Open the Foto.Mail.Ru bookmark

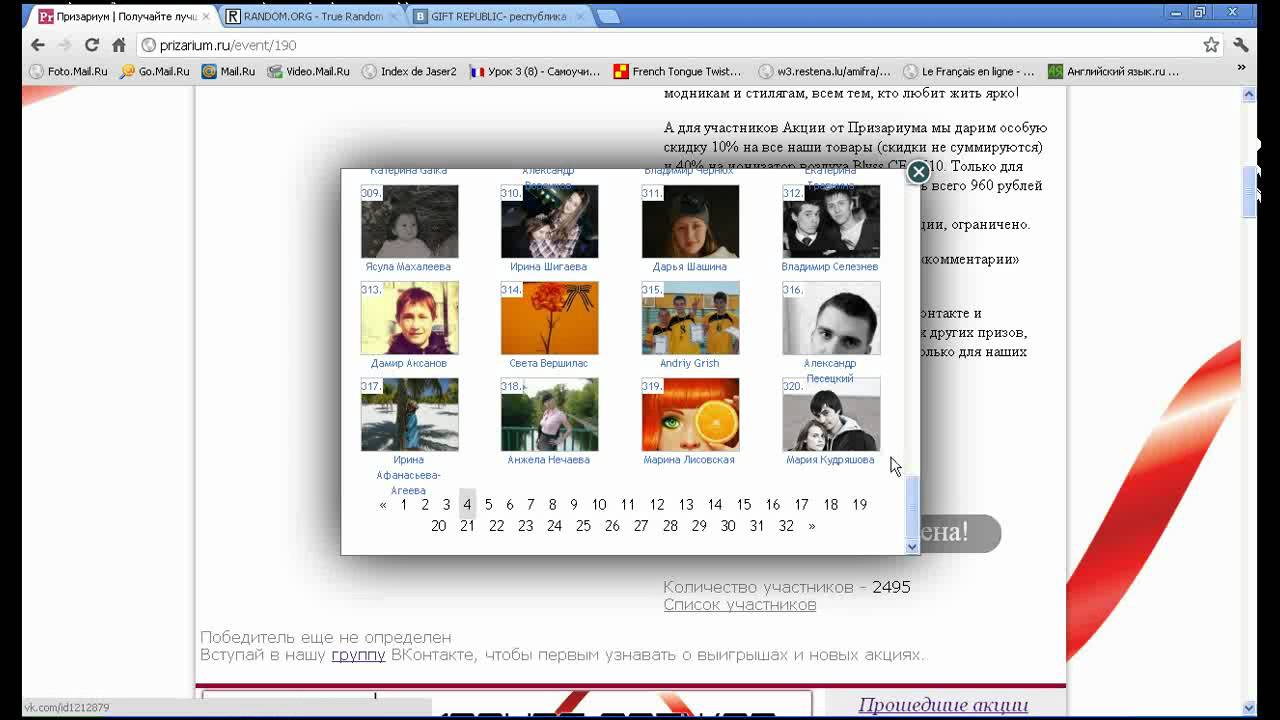(68, 71)
